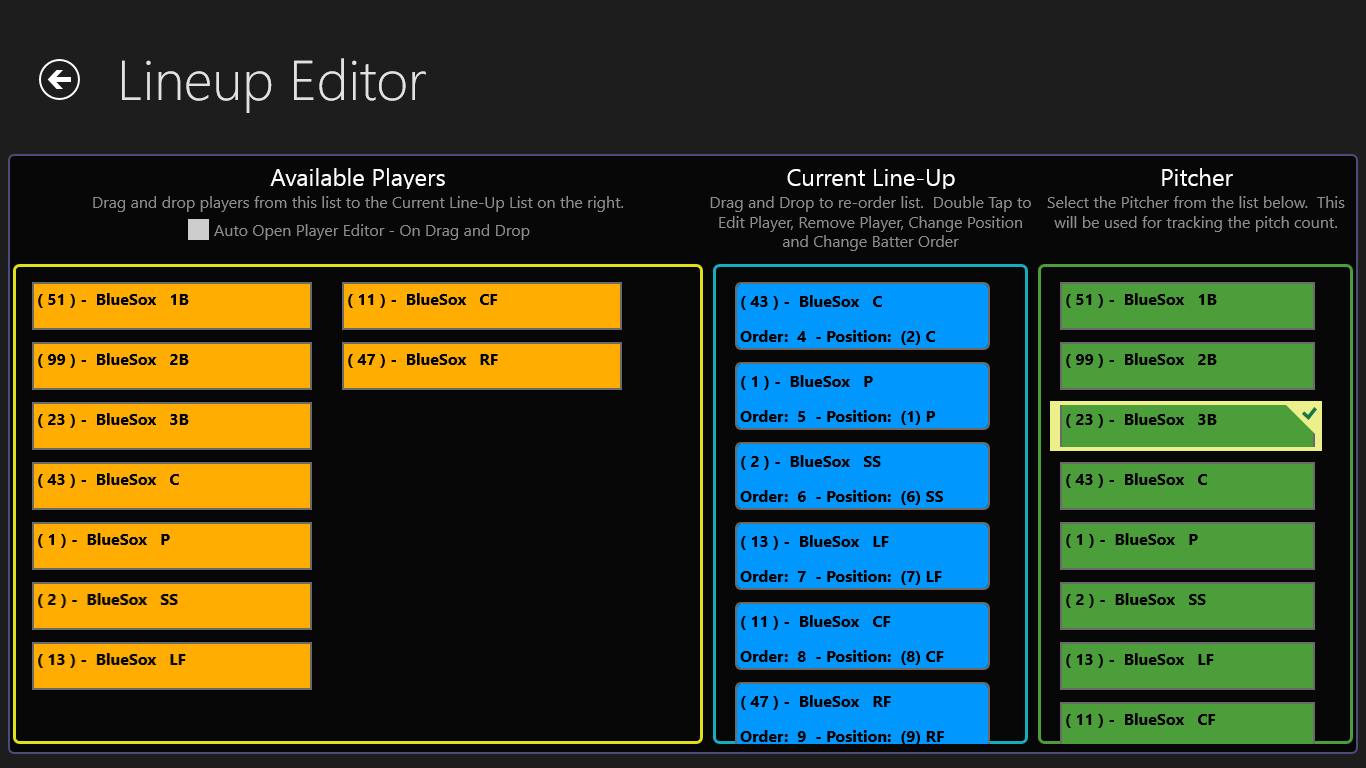This screenshot has width=1366, height=768.
Task: Select lineup entry Order 5 pitcher
Action: click(862, 397)
